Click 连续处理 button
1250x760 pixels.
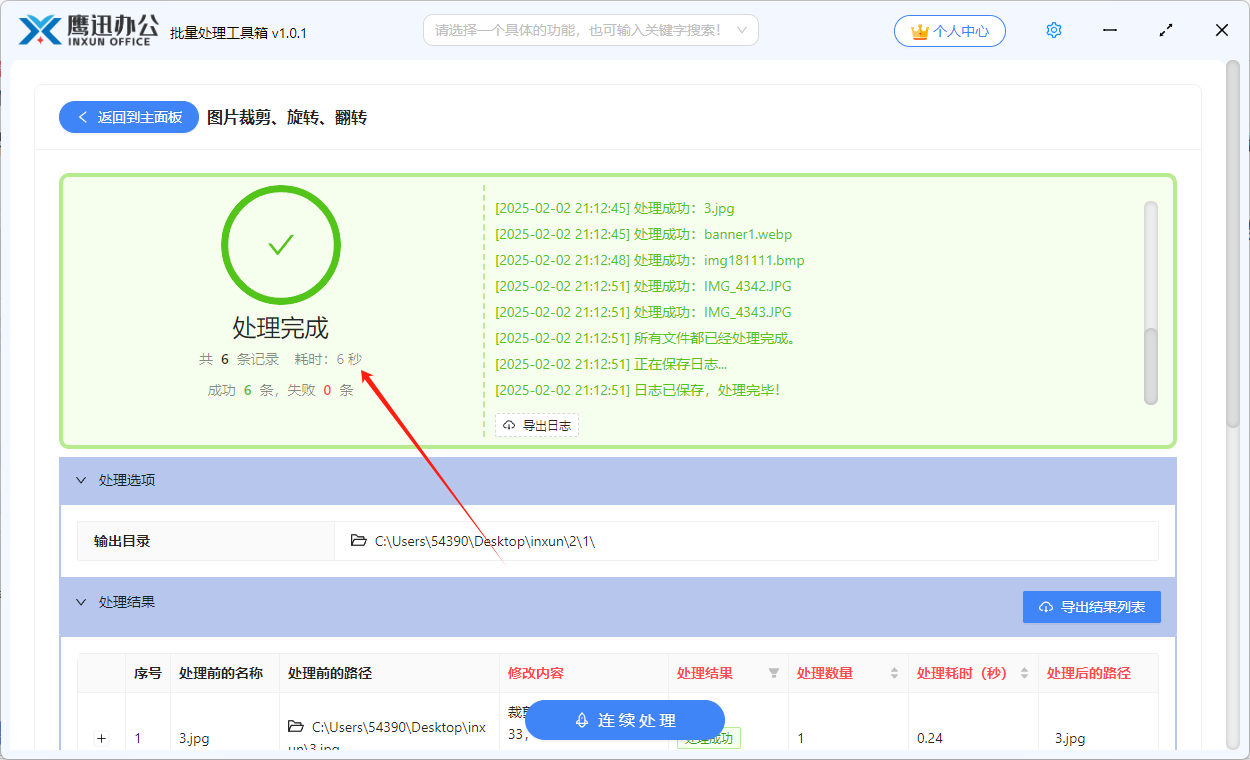(x=625, y=720)
